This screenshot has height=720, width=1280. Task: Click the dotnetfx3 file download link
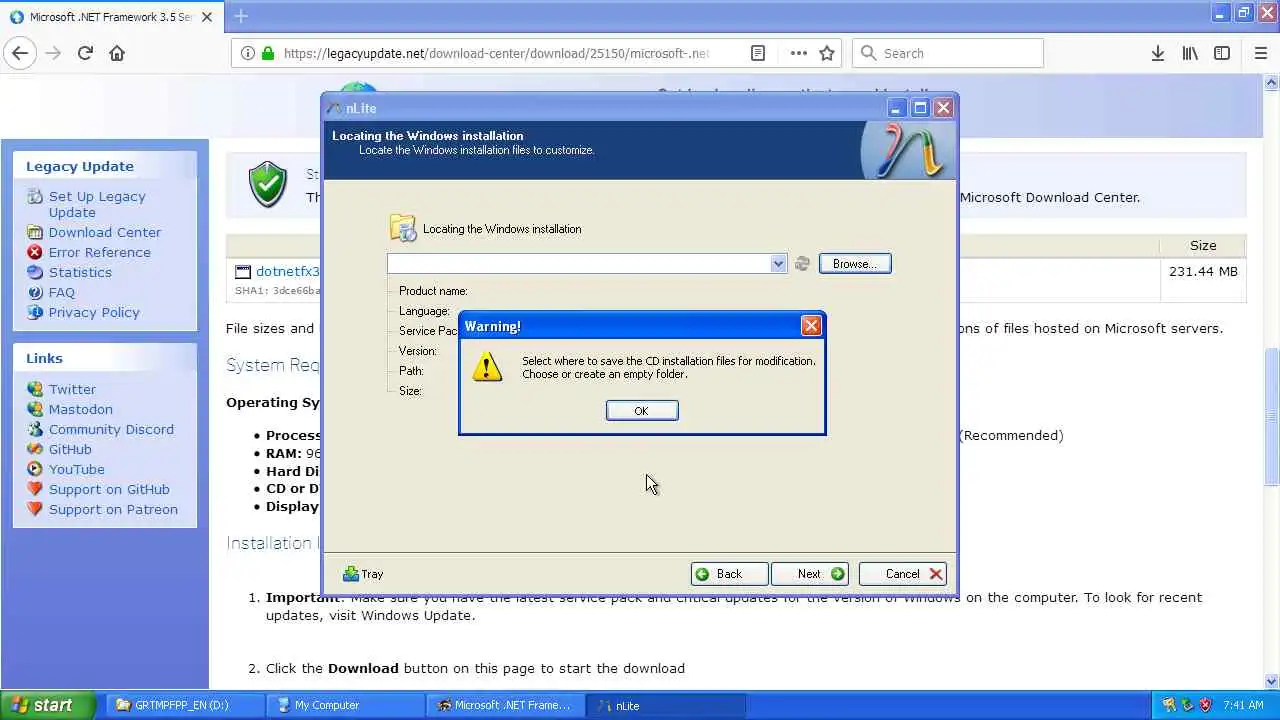coord(288,271)
